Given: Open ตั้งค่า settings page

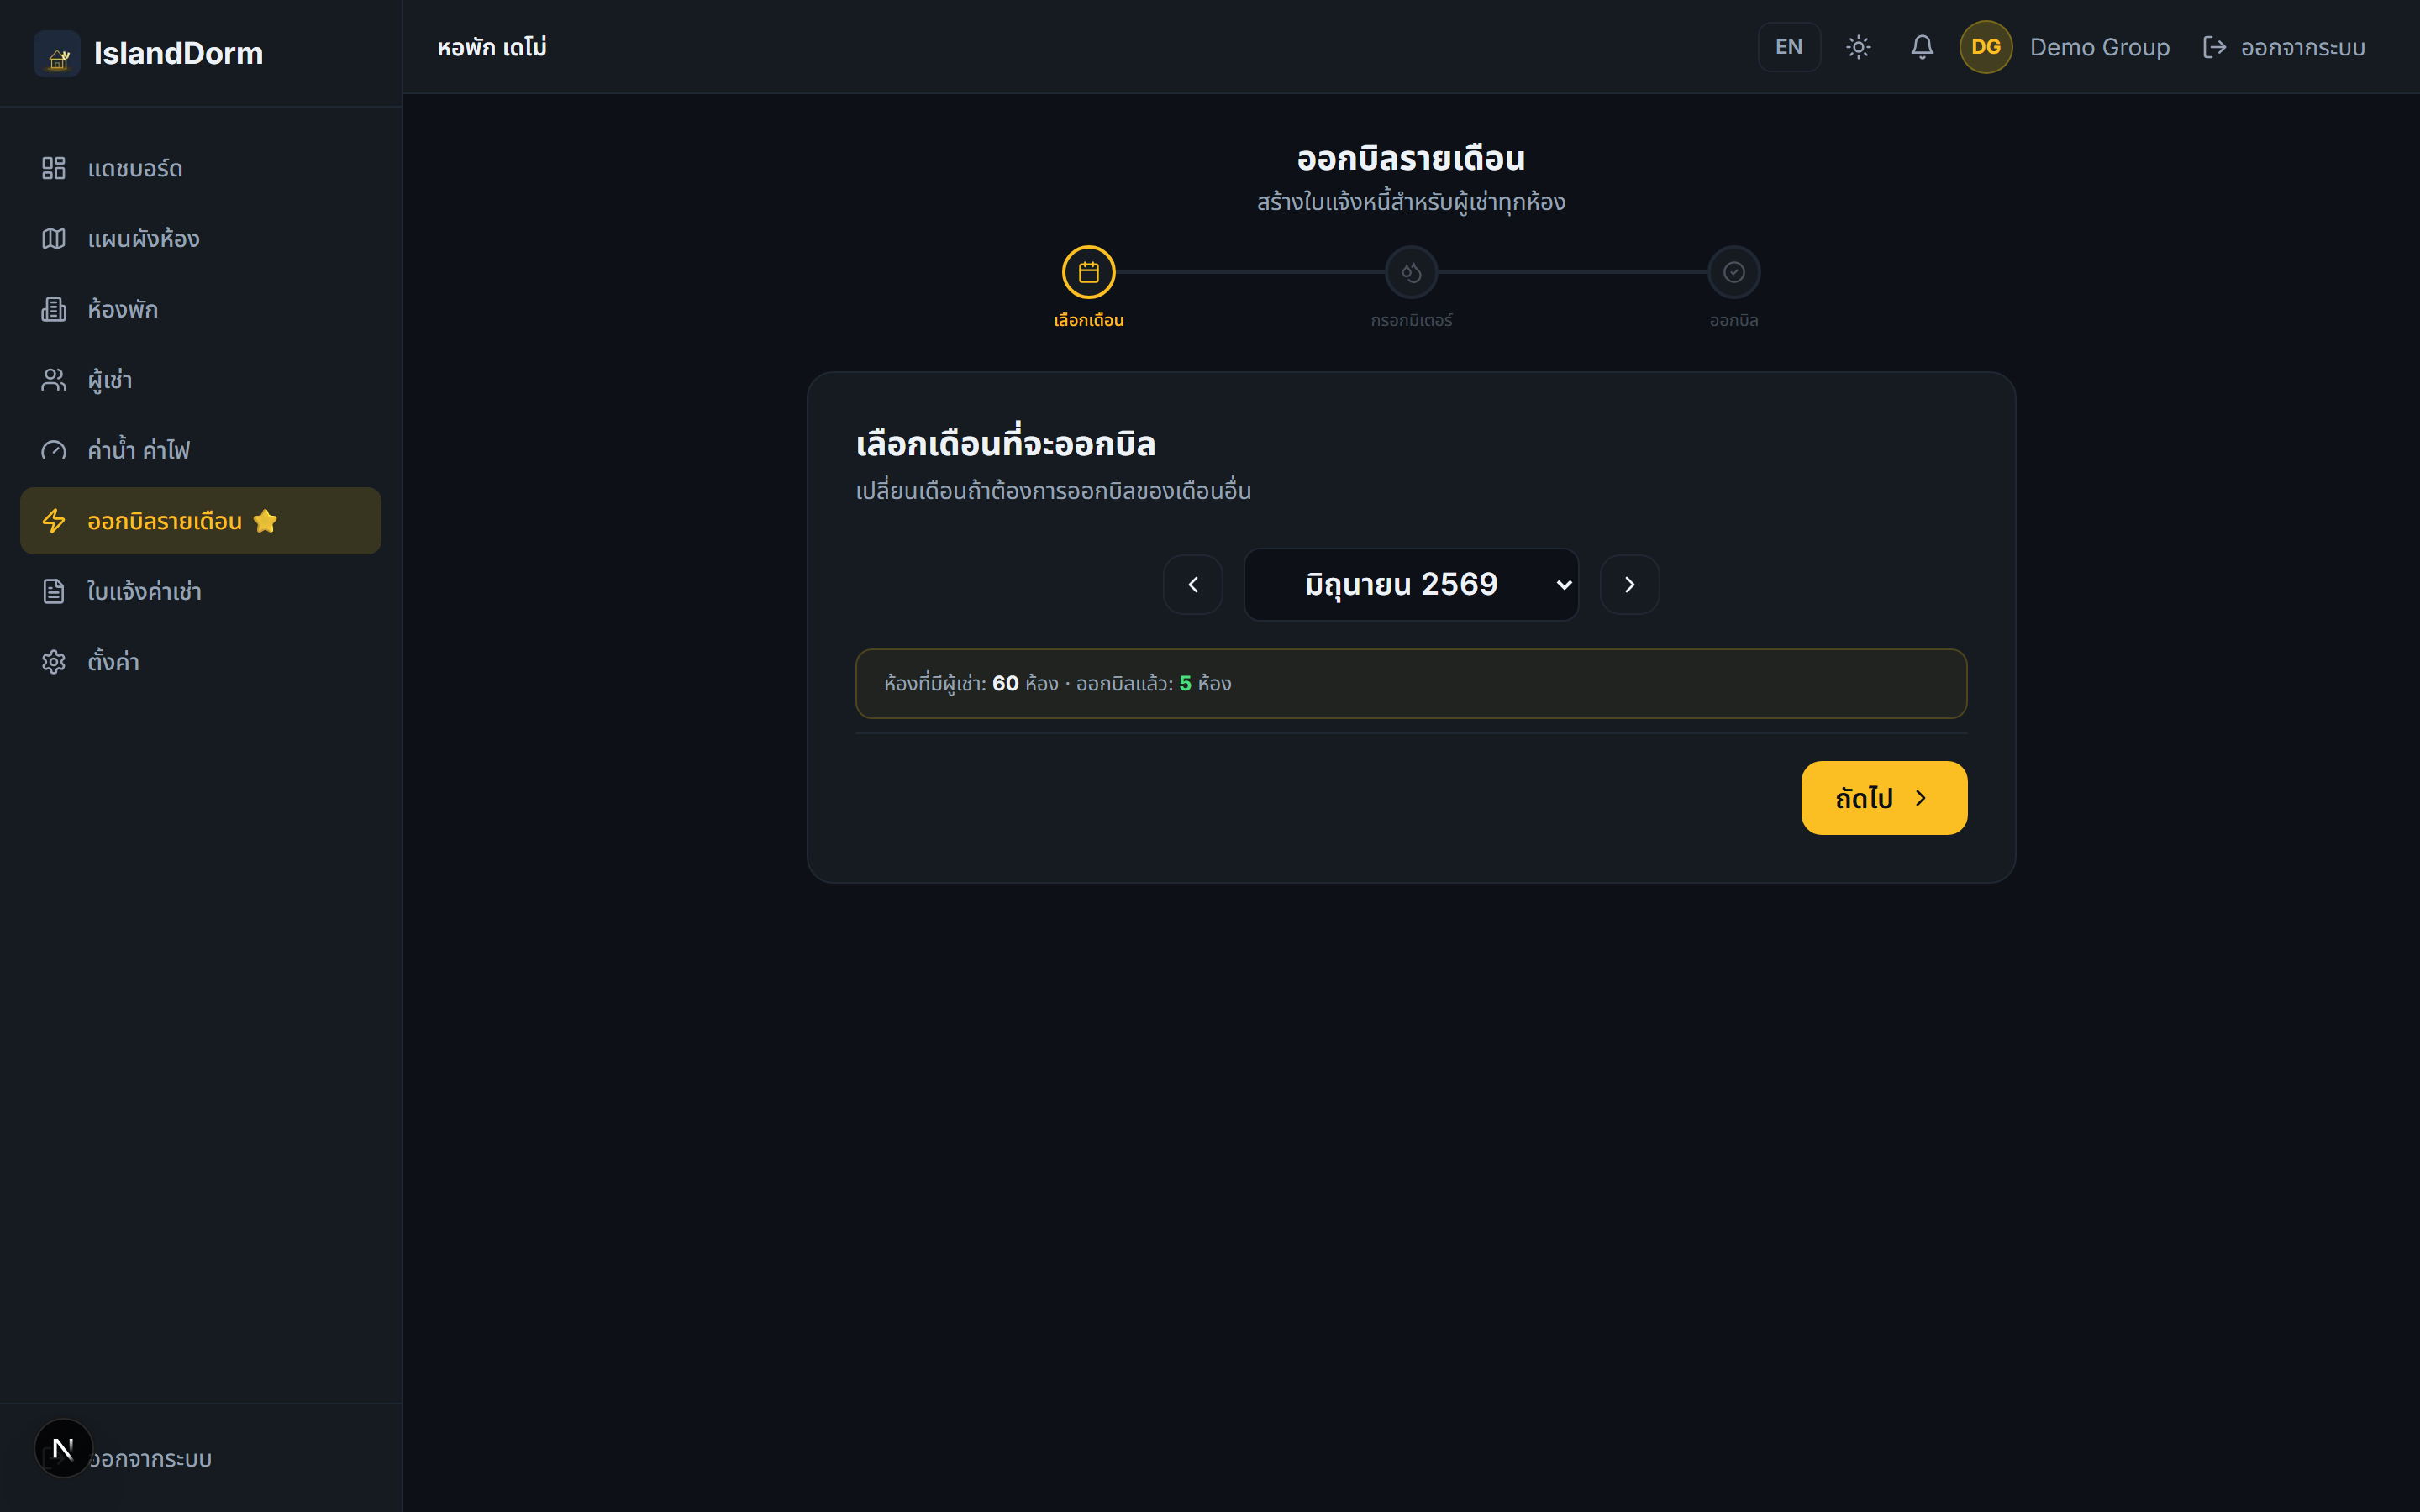Looking at the screenshot, I should 201,662.
